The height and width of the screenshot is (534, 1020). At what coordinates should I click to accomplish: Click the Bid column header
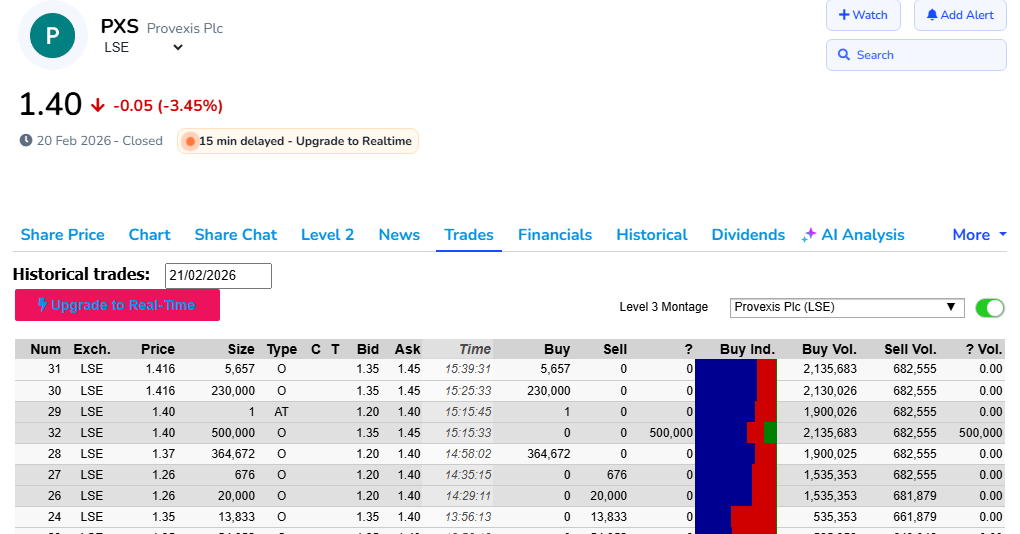368,349
